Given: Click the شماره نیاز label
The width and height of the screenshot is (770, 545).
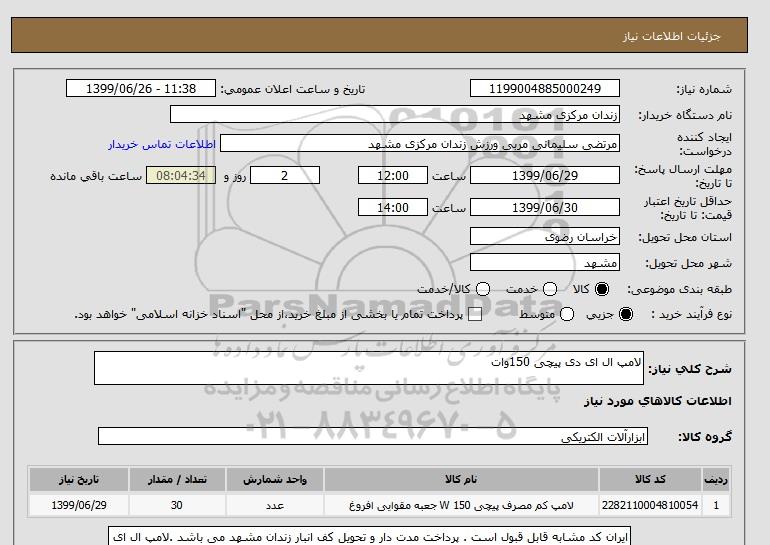Looking at the screenshot, I should pyautogui.click(x=704, y=89).
